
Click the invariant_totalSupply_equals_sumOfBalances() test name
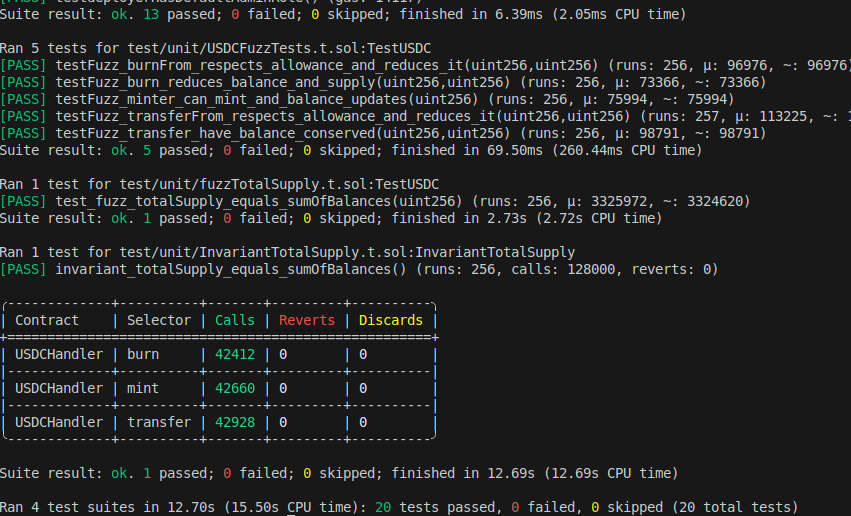click(x=231, y=269)
